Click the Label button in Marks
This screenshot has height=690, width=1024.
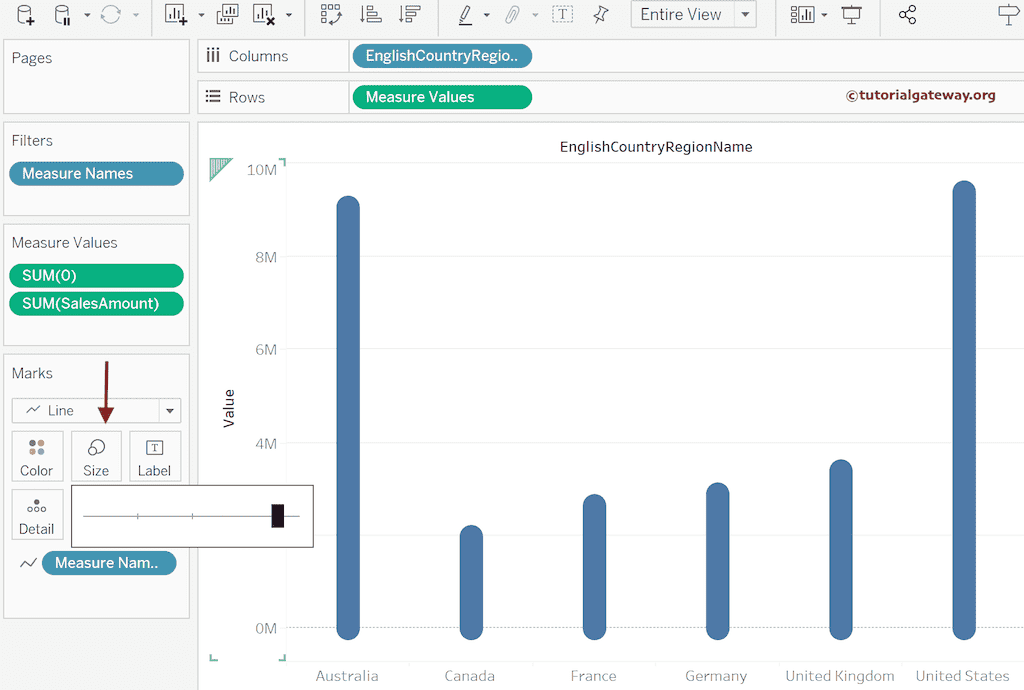point(155,456)
